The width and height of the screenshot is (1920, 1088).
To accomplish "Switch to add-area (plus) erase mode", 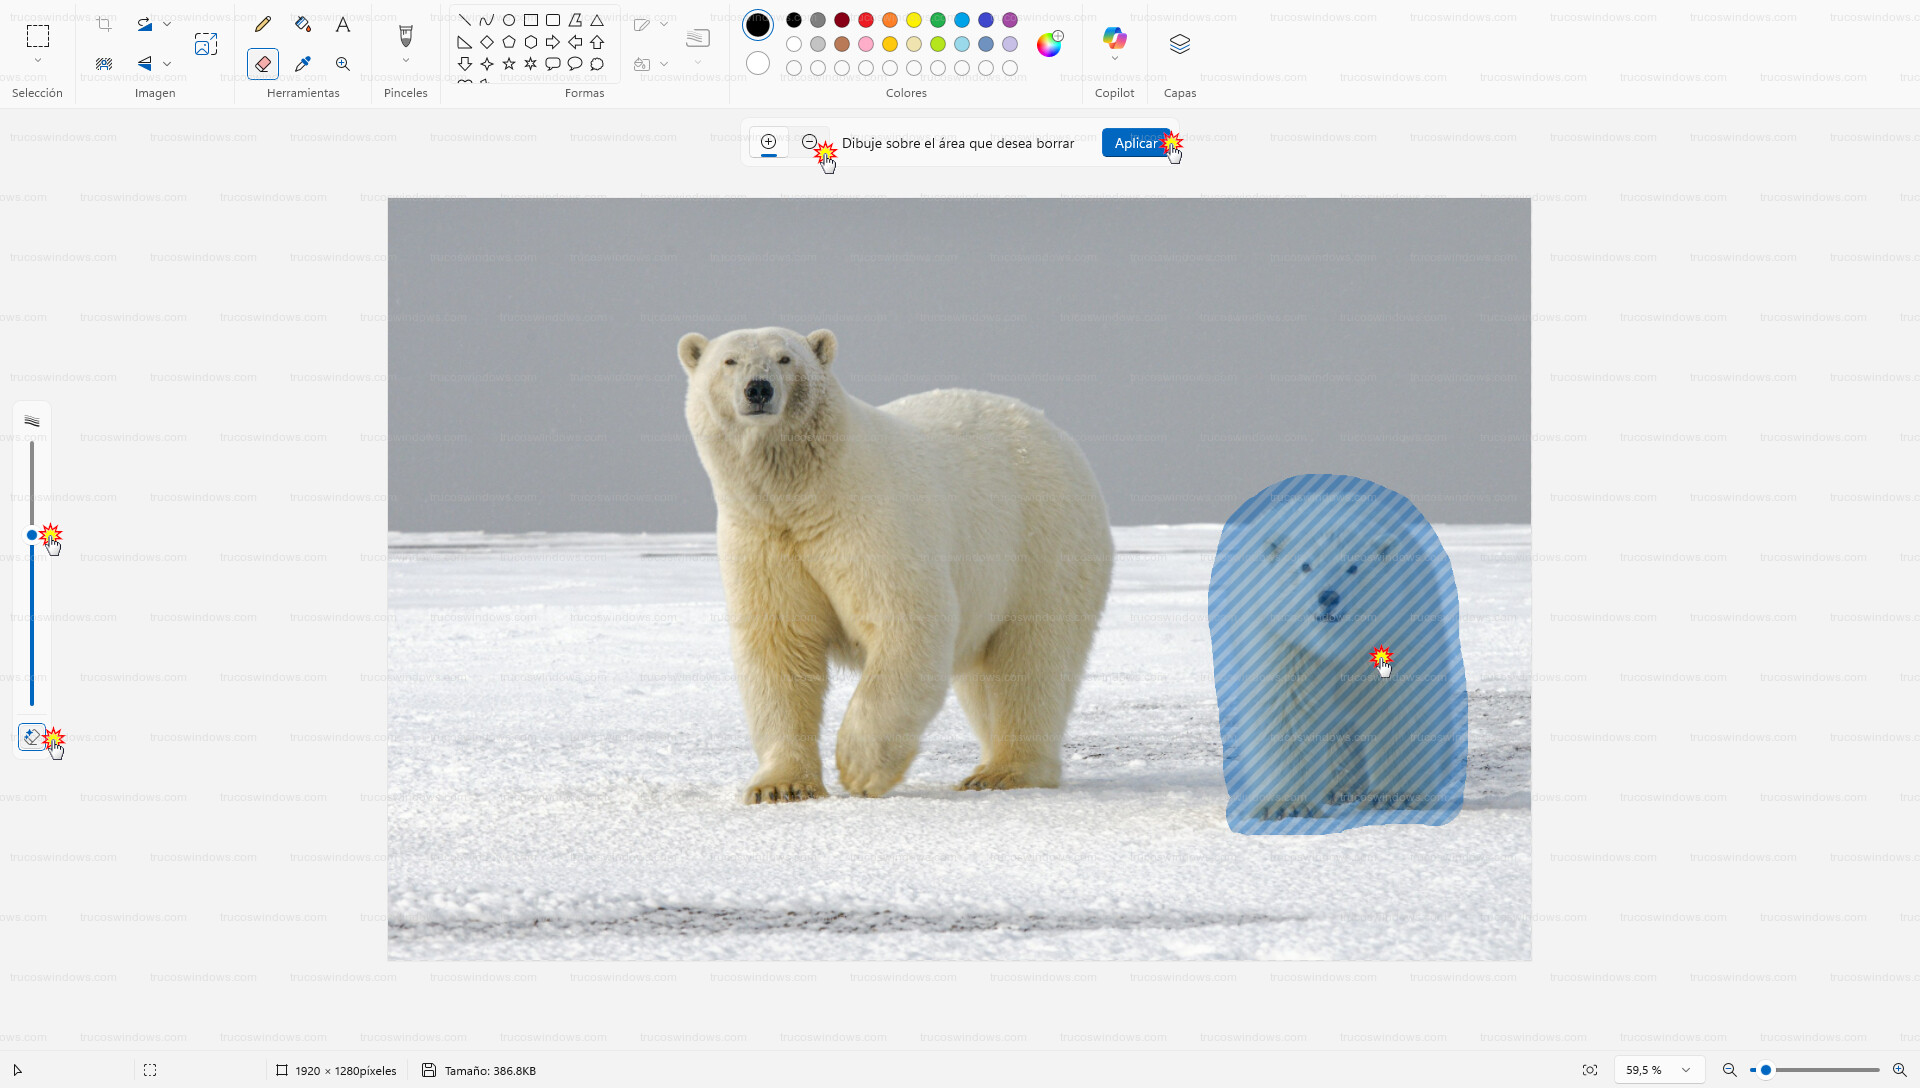I will 769,142.
